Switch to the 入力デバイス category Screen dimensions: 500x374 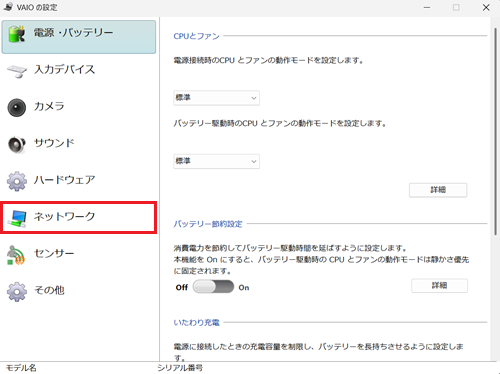coord(79,70)
